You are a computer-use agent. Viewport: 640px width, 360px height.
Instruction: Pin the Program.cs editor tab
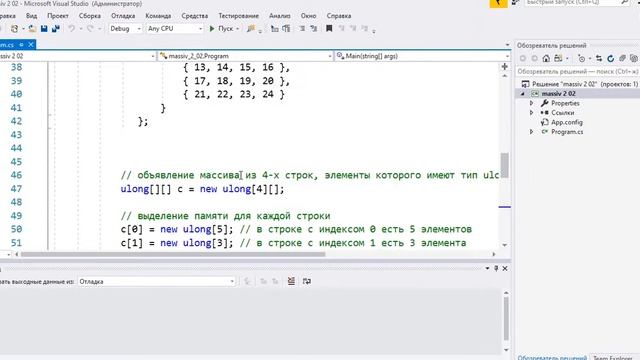tap(21, 44)
